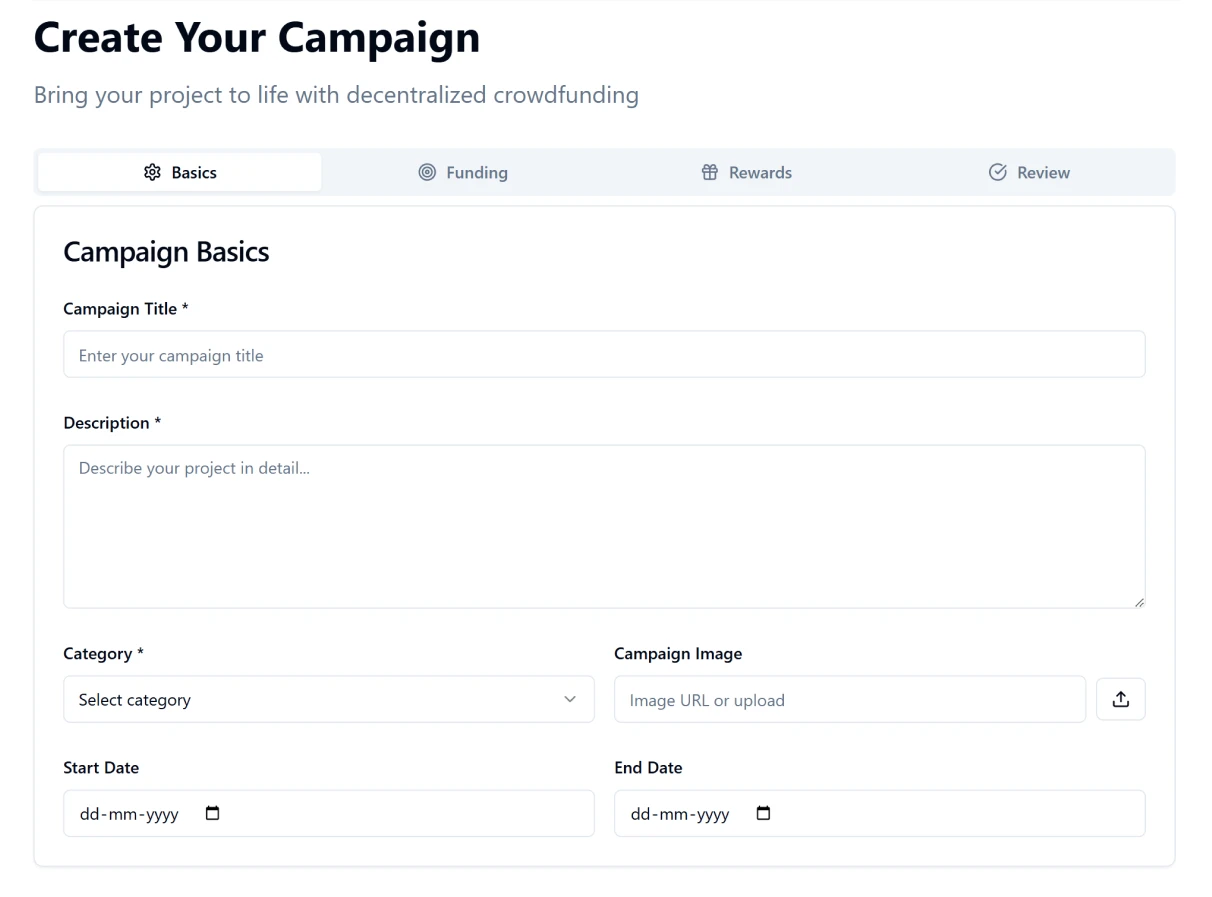Open the Review step

[1029, 172]
